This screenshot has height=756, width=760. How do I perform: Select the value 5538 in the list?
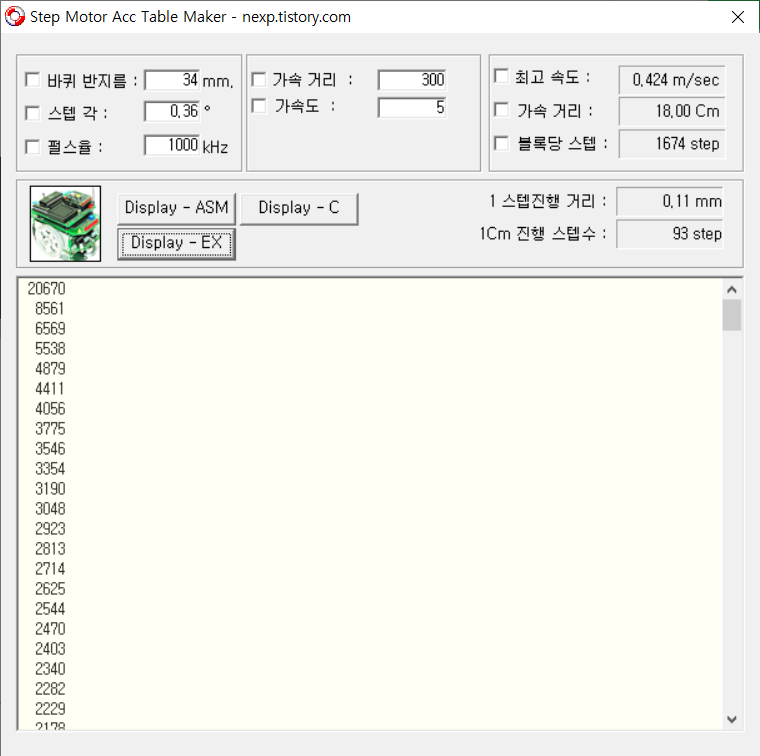pos(50,349)
